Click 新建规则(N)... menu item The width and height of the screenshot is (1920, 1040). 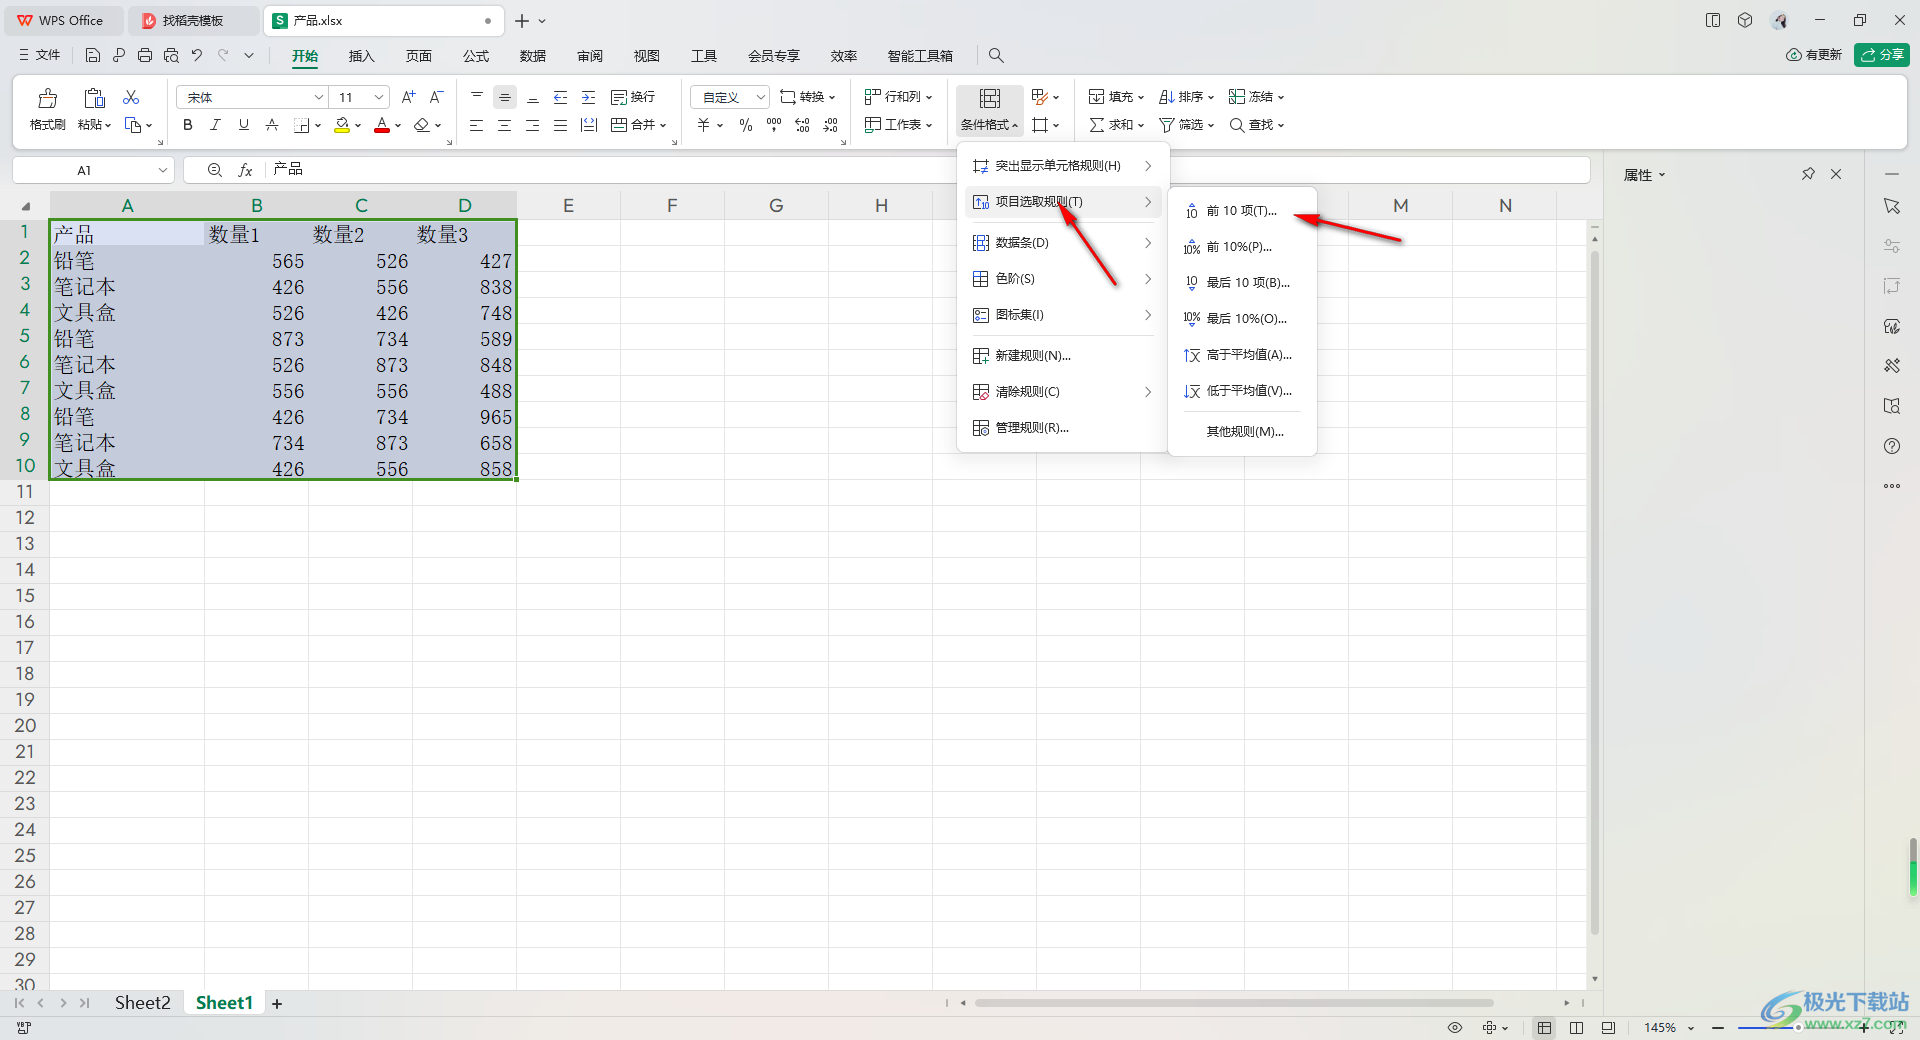(1062, 356)
